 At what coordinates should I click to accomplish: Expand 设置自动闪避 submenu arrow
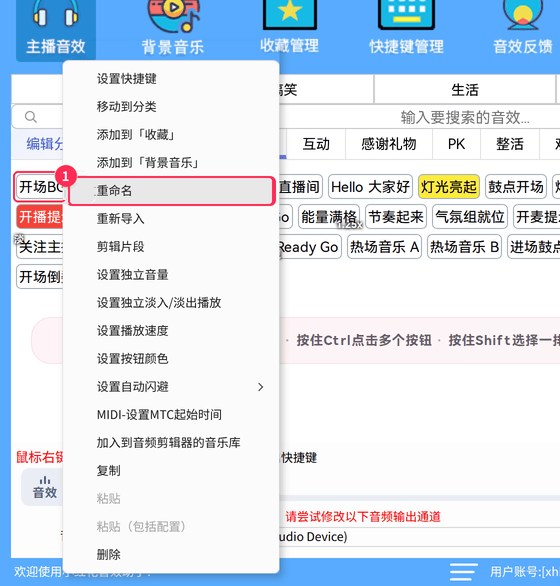pyautogui.click(x=261, y=387)
